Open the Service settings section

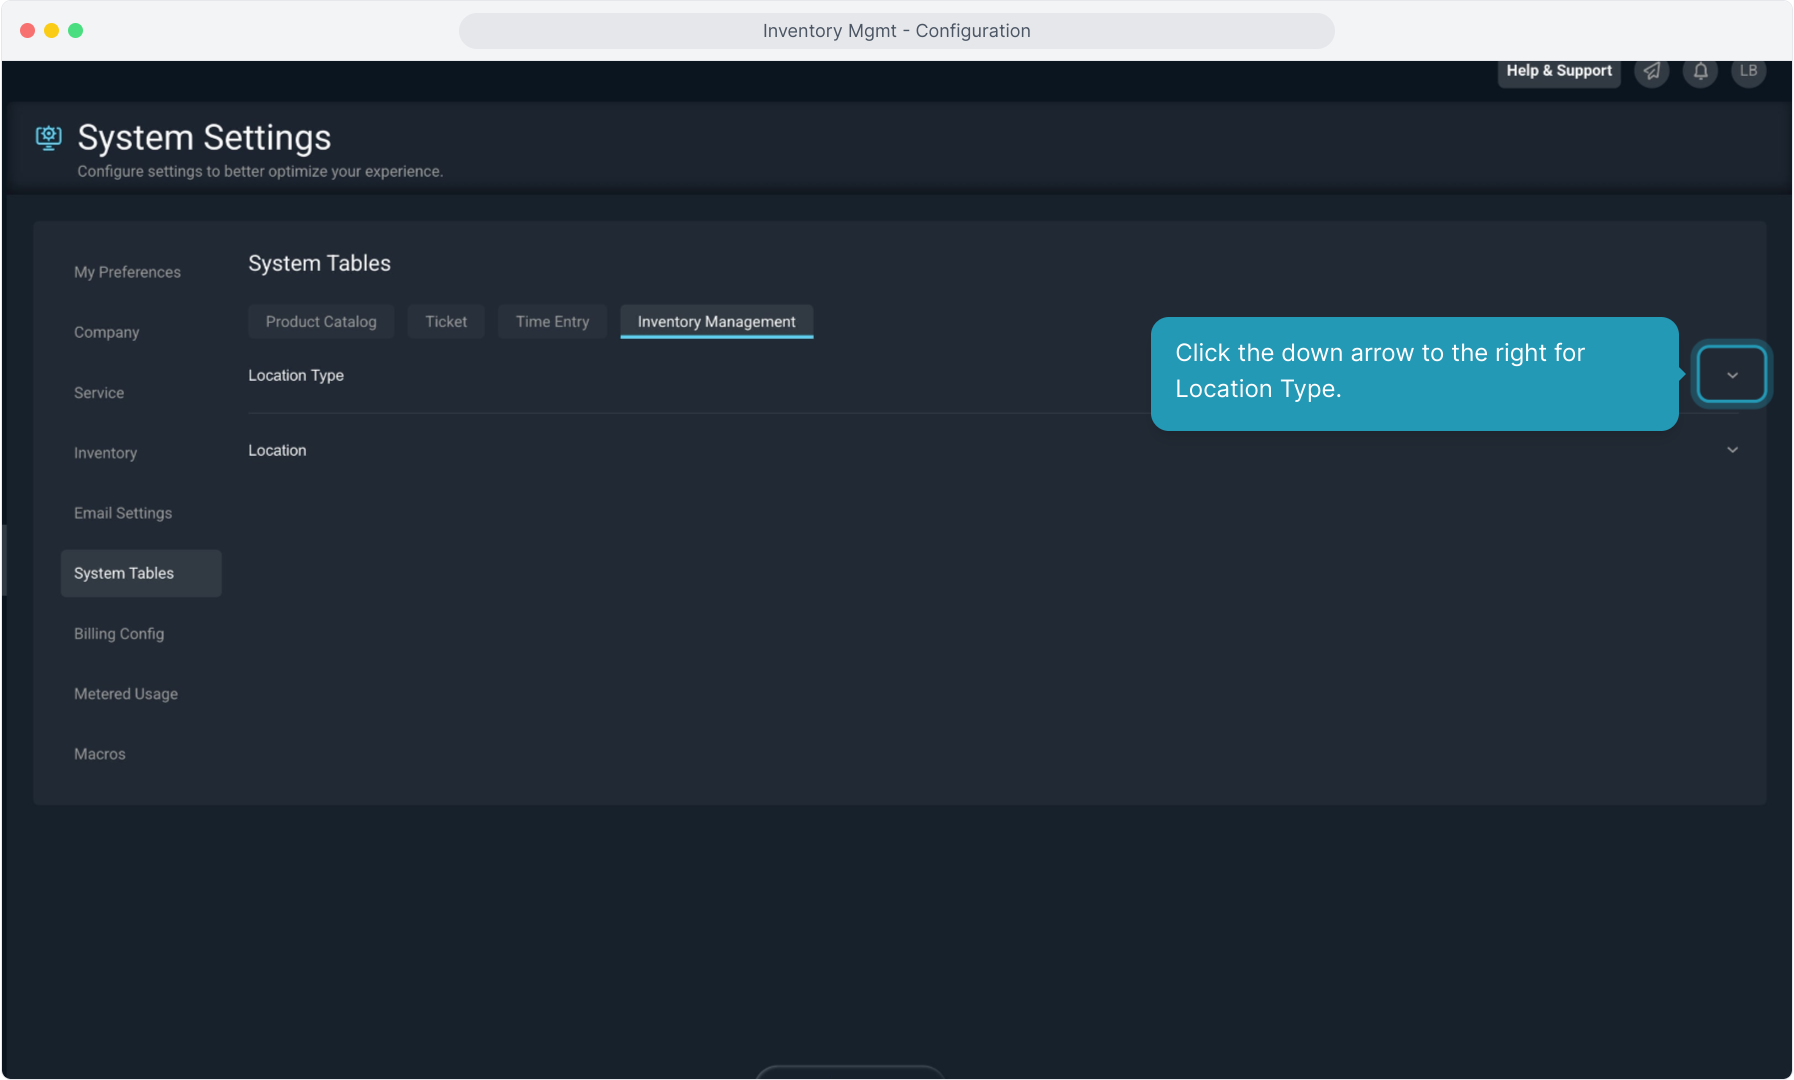[99, 393]
